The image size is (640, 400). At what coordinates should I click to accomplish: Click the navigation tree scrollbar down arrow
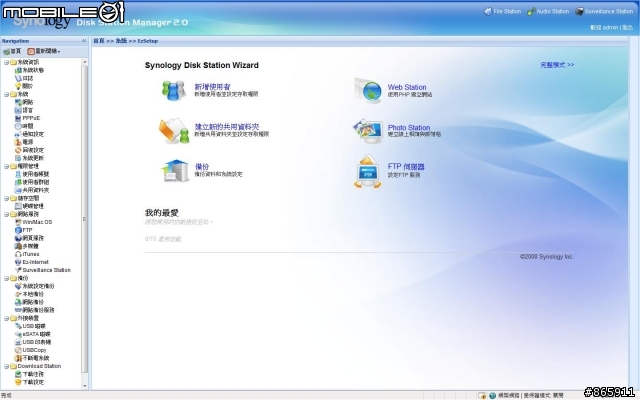tap(84, 386)
